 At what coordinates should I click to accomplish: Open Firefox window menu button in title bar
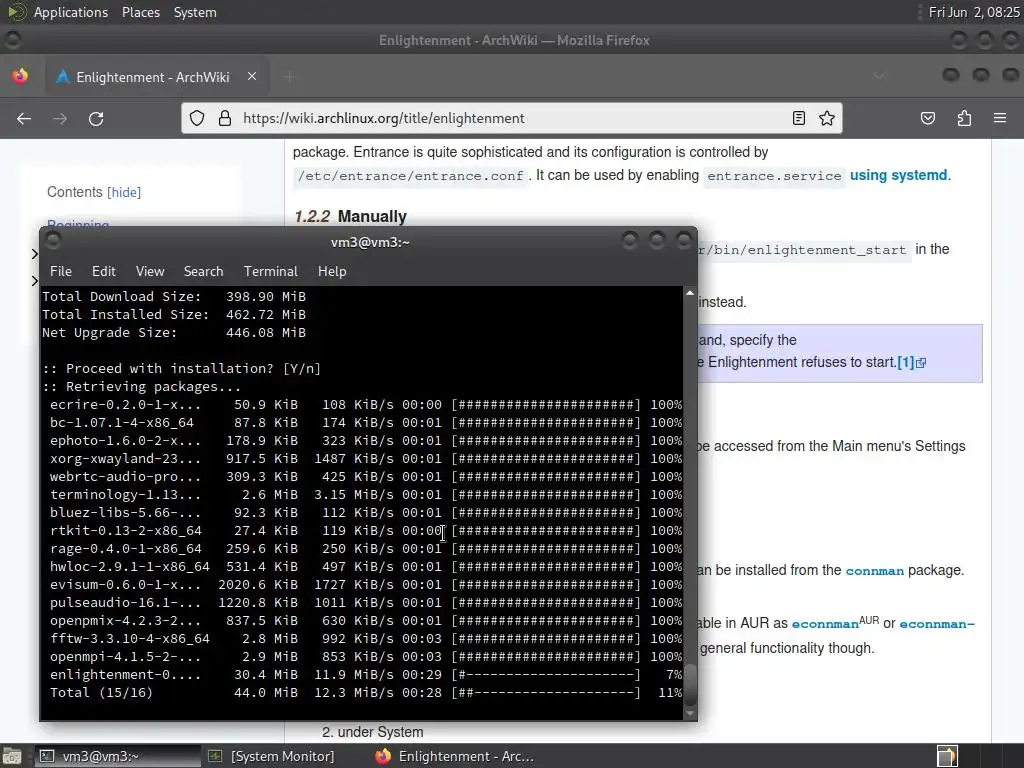click(12, 40)
